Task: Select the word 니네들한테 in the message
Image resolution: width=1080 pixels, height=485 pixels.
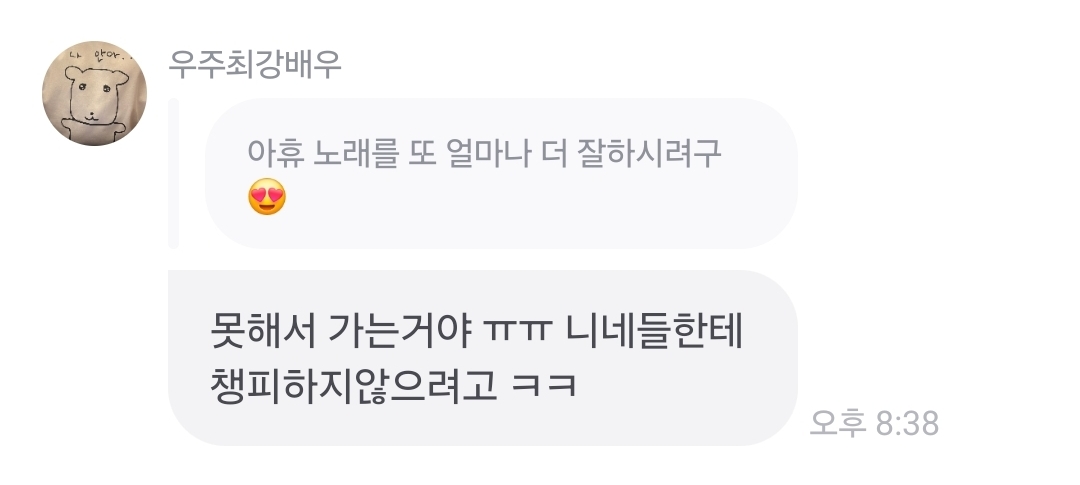Action: pyautogui.click(x=654, y=331)
